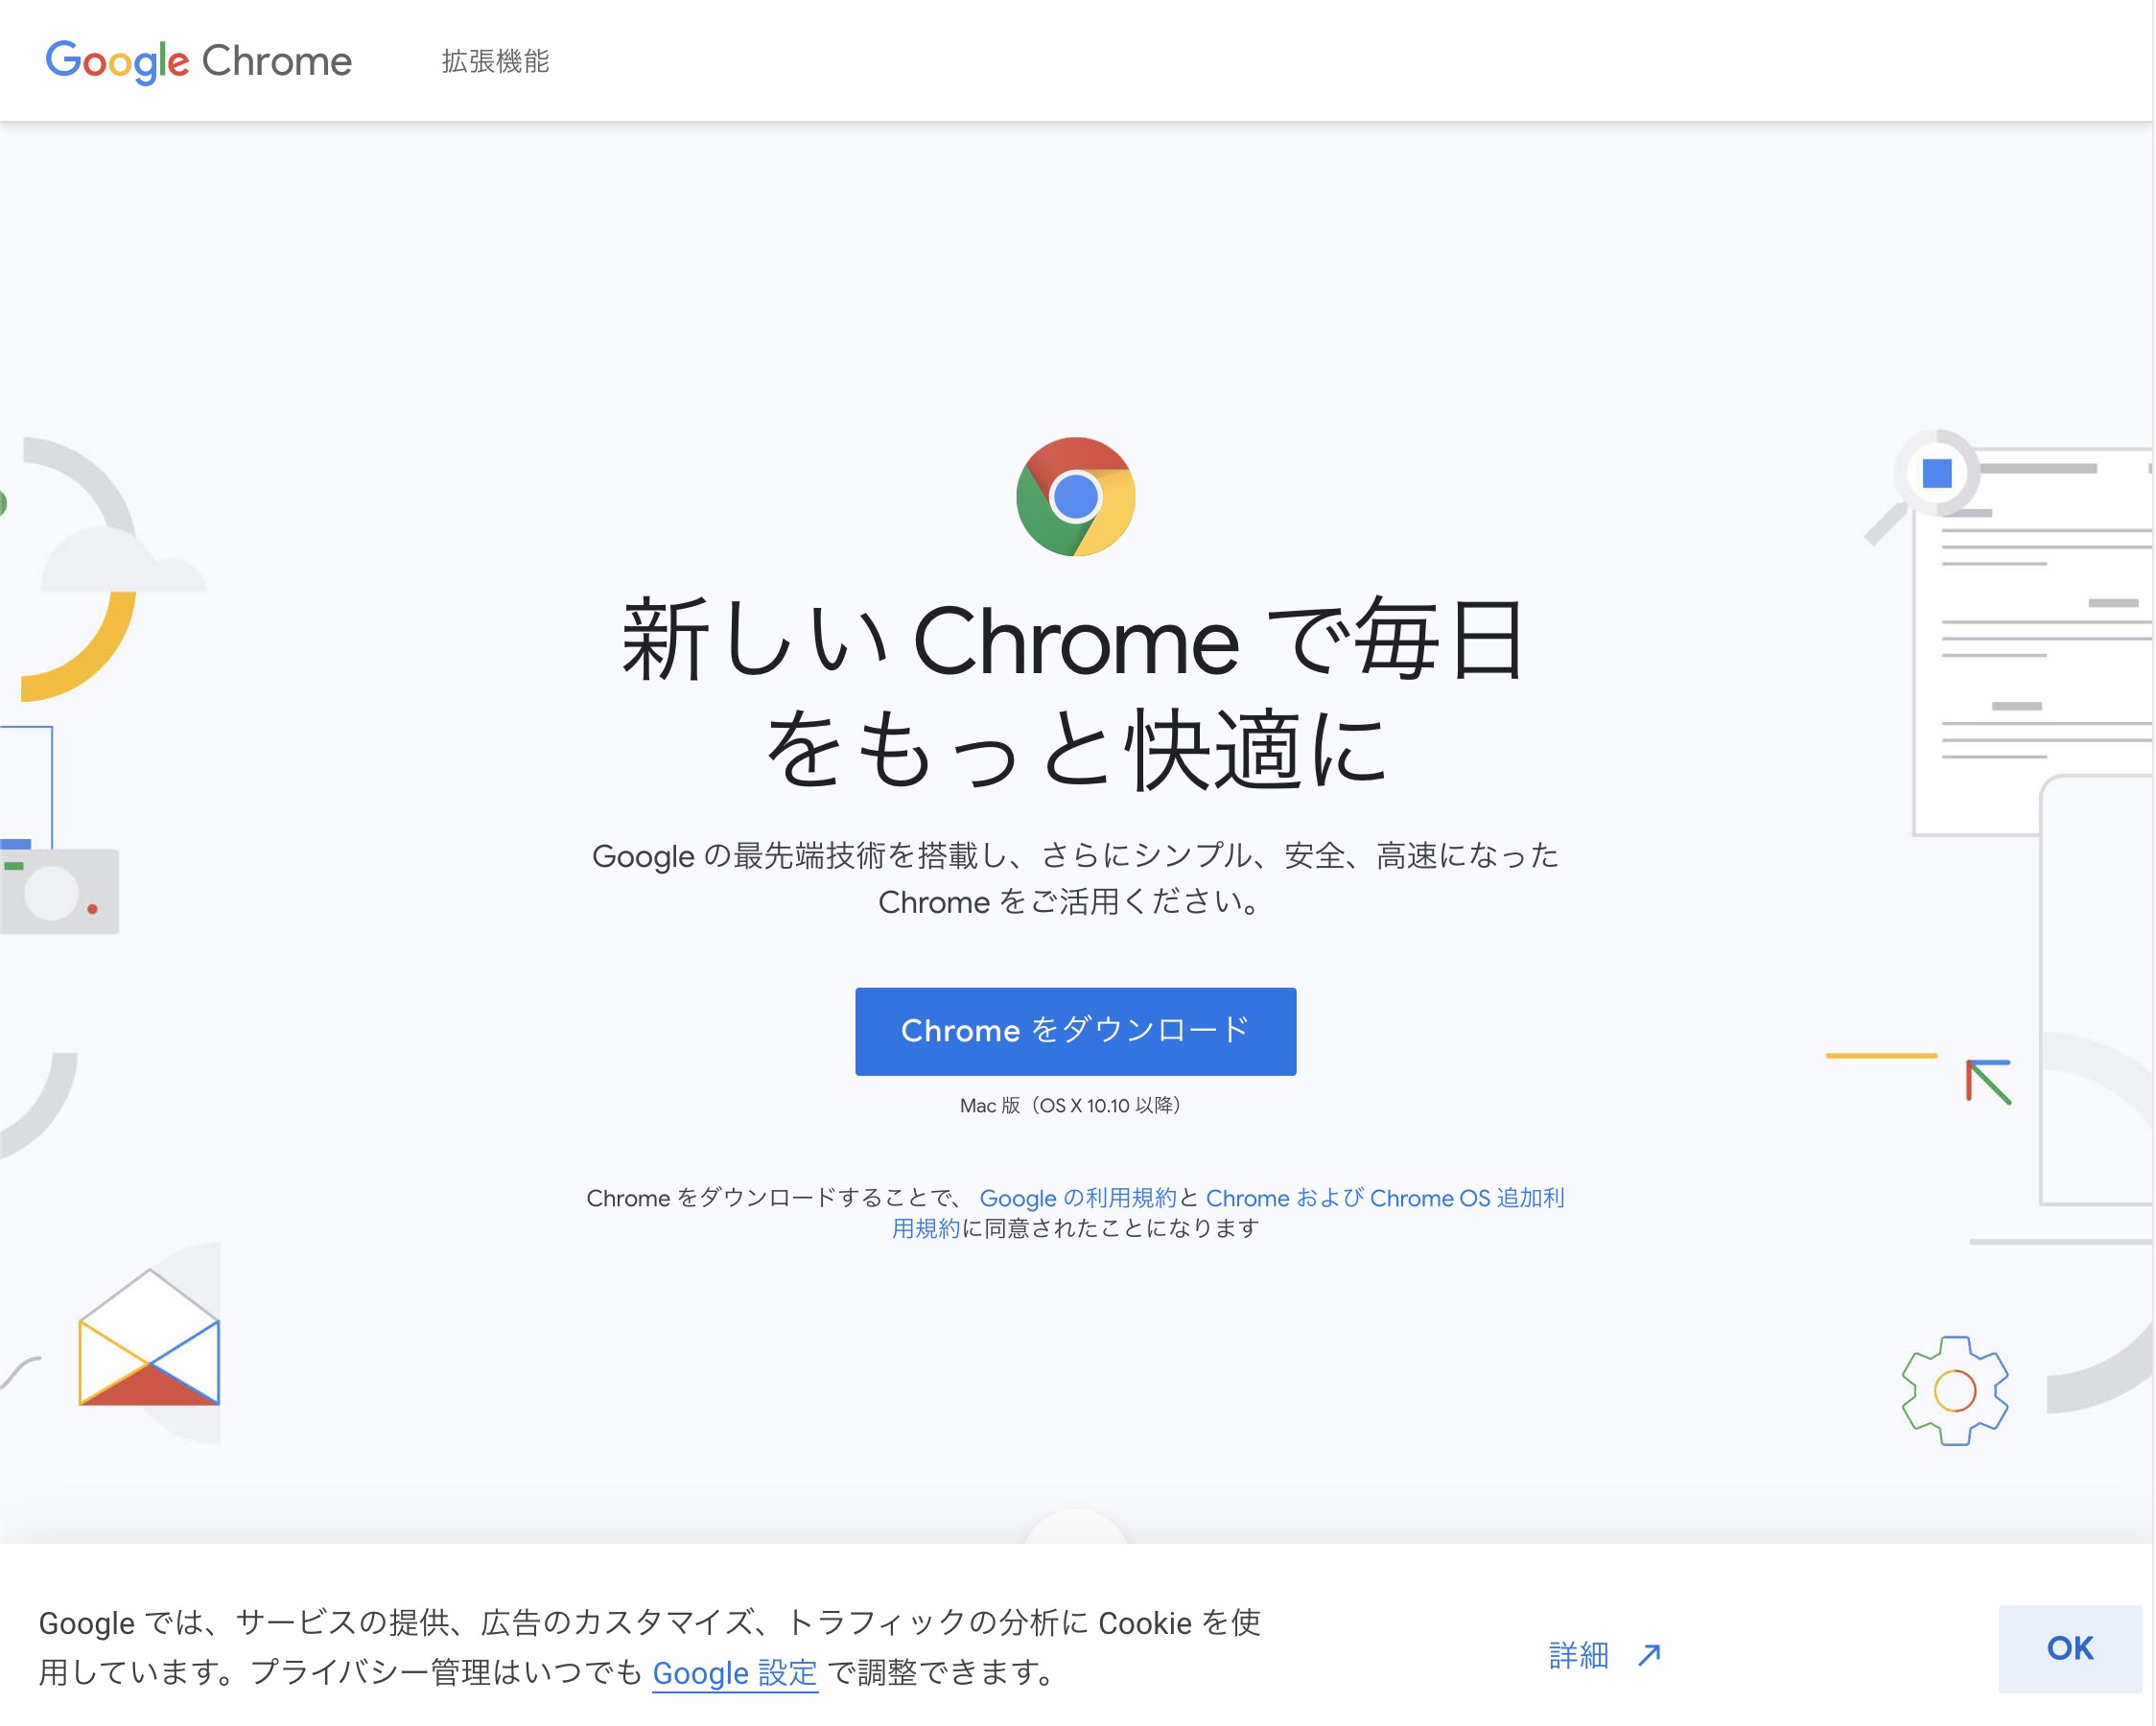2156x1726 pixels.
Task: Open the 拡張機能 menu item
Action: tap(495, 61)
